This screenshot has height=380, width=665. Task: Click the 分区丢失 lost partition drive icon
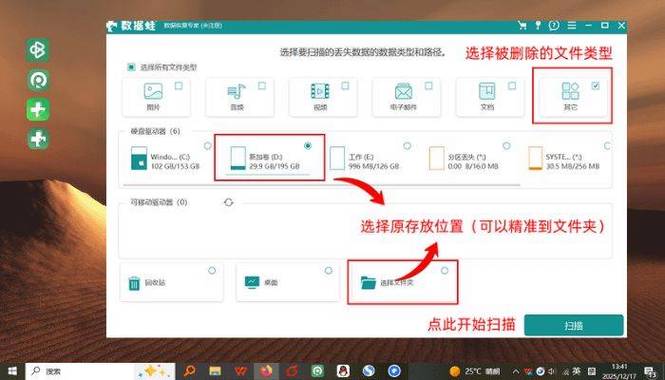click(436, 158)
